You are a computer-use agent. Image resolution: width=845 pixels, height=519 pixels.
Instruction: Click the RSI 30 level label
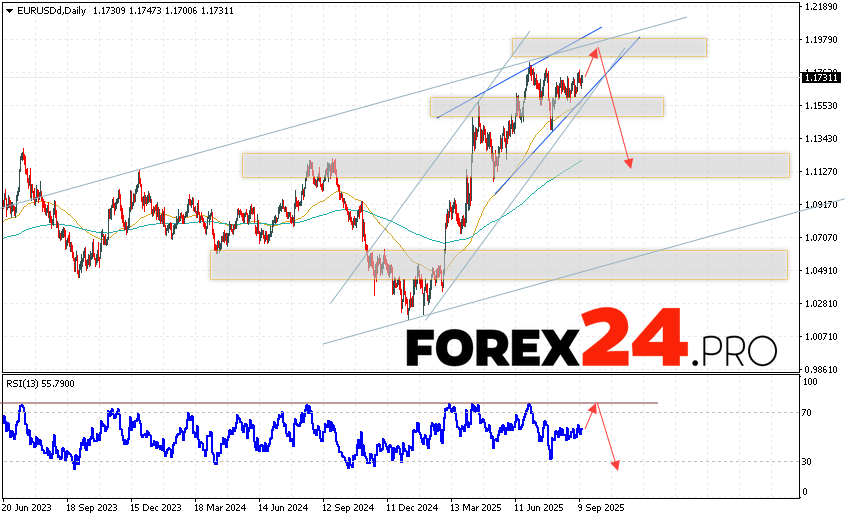805,461
